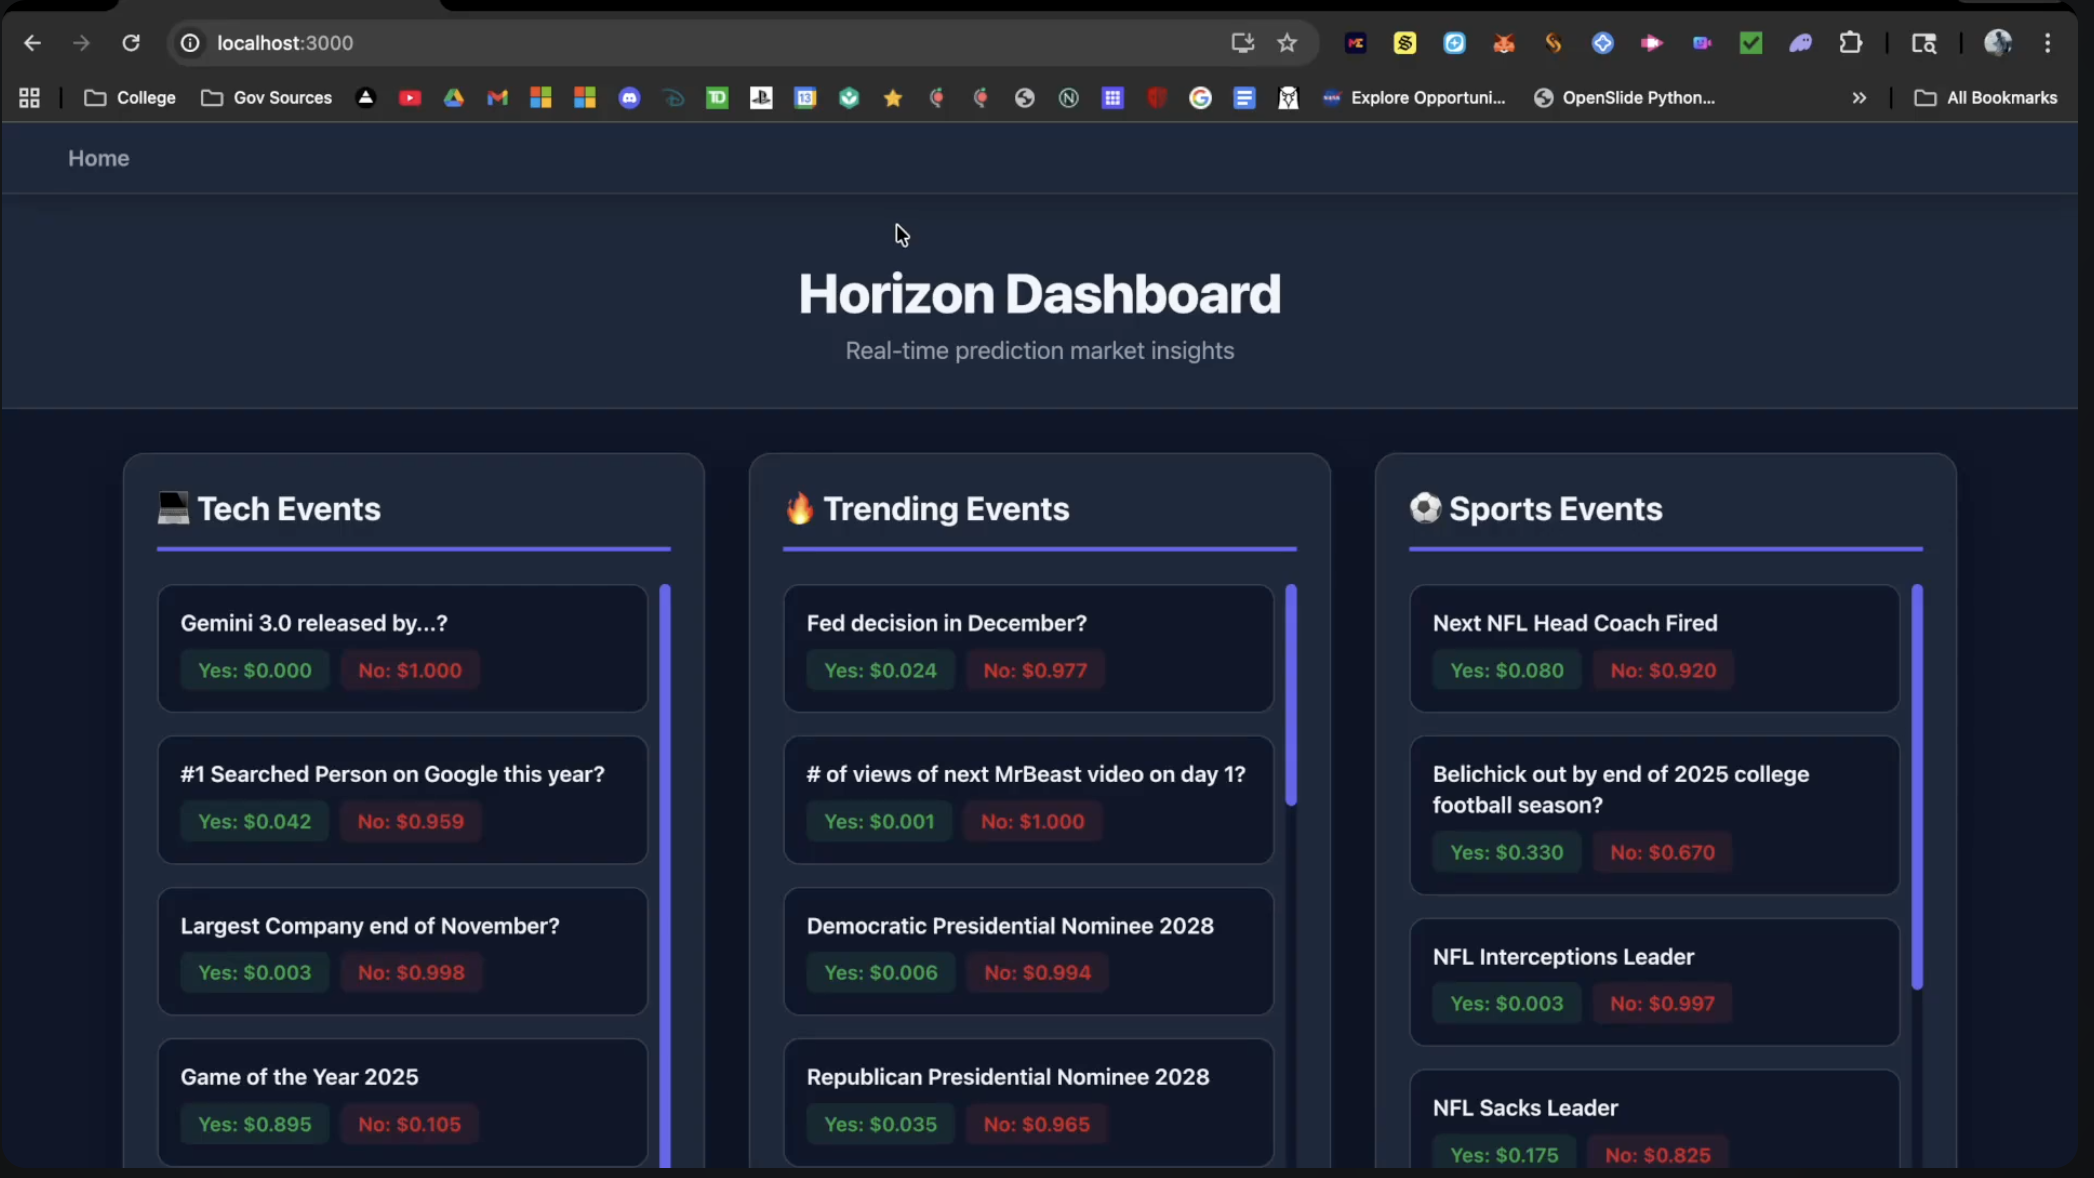Open Google Drive bookmark icon
Viewport: 2094px width, 1178px height.
click(454, 98)
